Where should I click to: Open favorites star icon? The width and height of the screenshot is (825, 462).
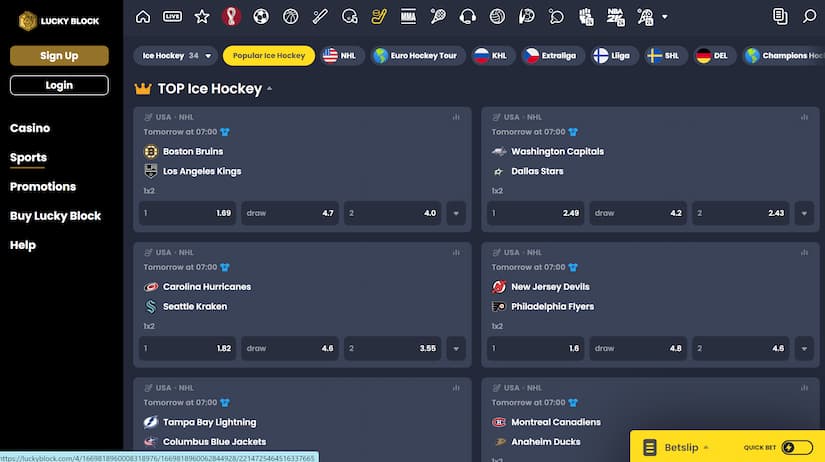(202, 17)
